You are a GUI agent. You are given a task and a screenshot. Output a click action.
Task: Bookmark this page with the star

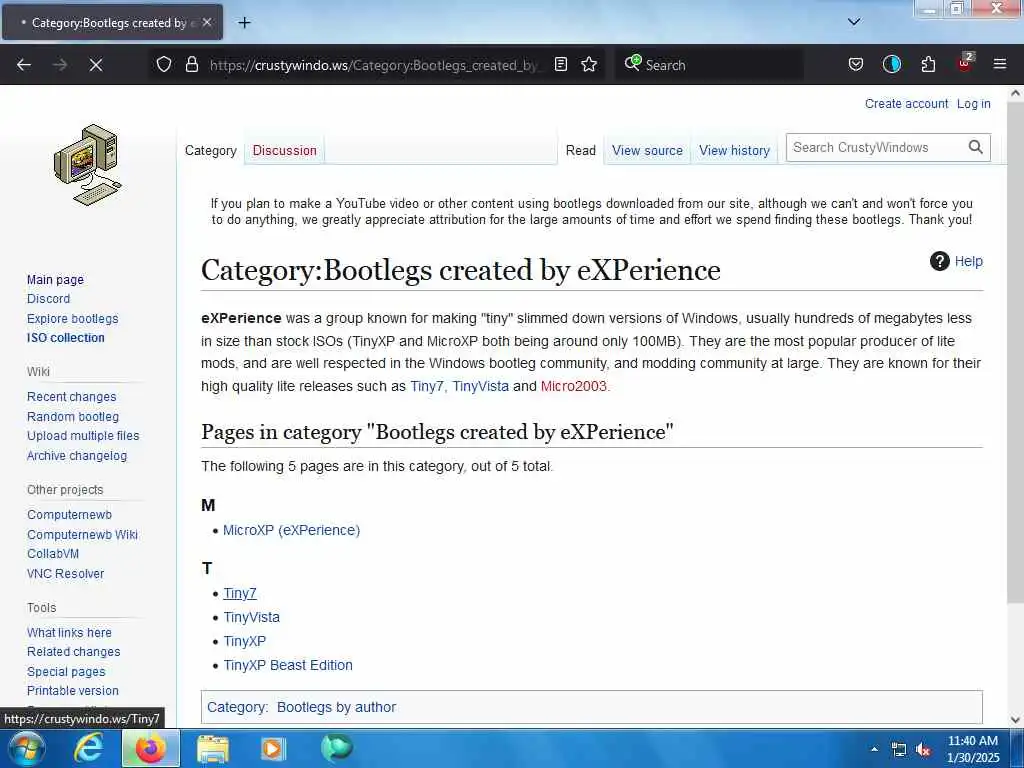pos(589,64)
